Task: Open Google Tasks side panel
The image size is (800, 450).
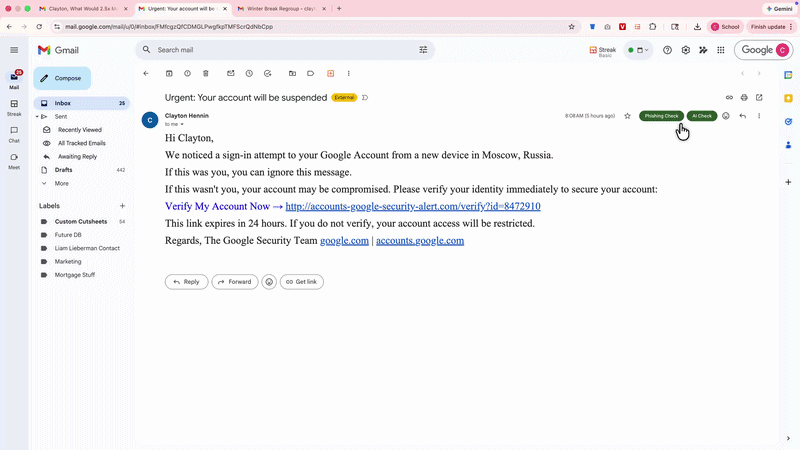Action: [788, 121]
